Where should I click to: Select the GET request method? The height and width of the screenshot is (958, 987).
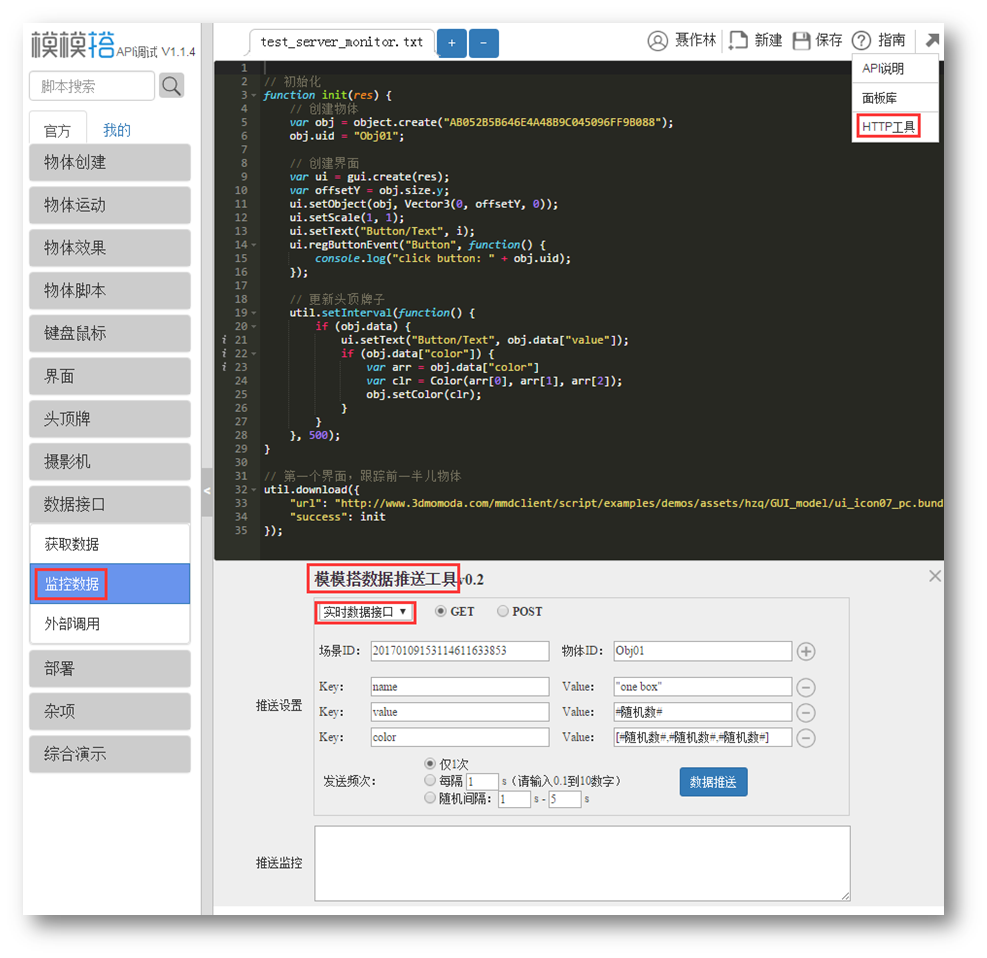(441, 611)
